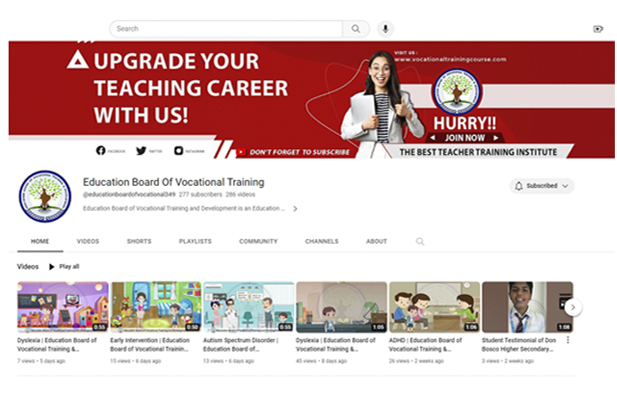Open the create video camera icon

pyautogui.click(x=598, y=29)
